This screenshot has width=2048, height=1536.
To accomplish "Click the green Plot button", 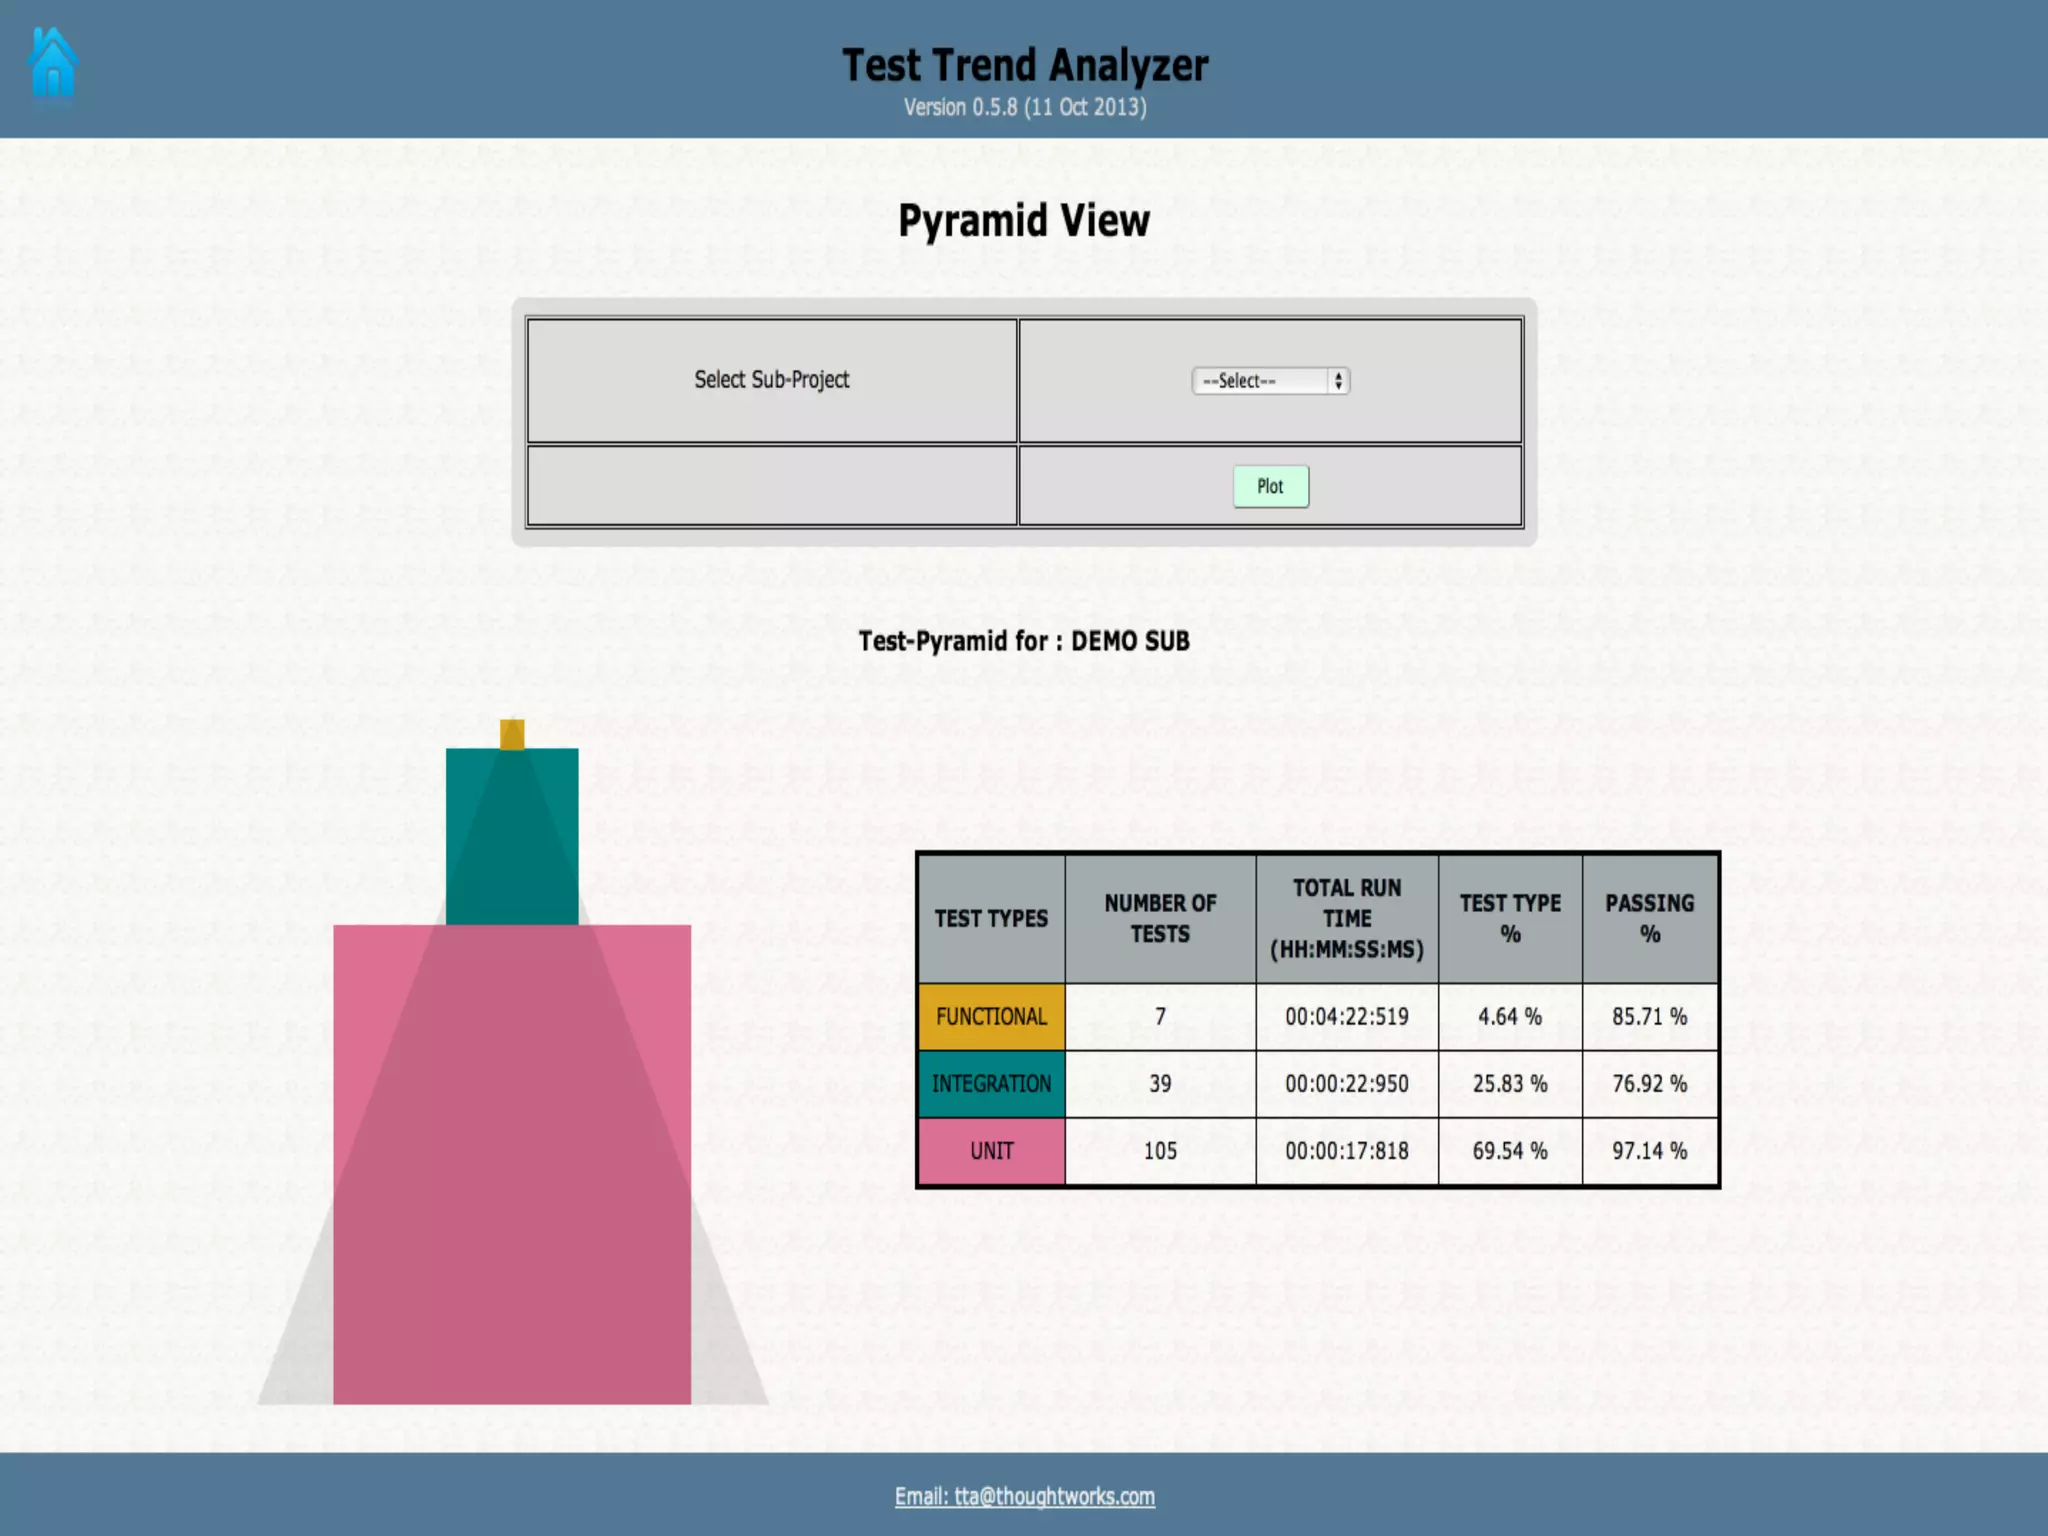I will point(1270,486).
